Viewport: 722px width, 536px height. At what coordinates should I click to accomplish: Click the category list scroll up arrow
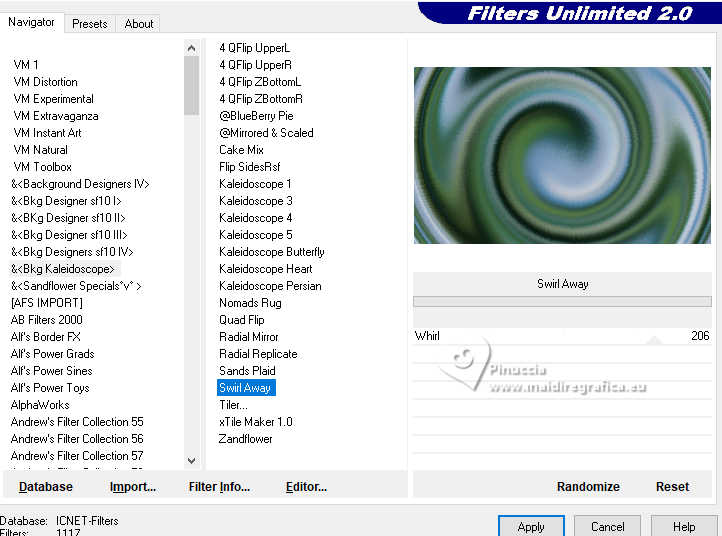click(x=192, y=48)
